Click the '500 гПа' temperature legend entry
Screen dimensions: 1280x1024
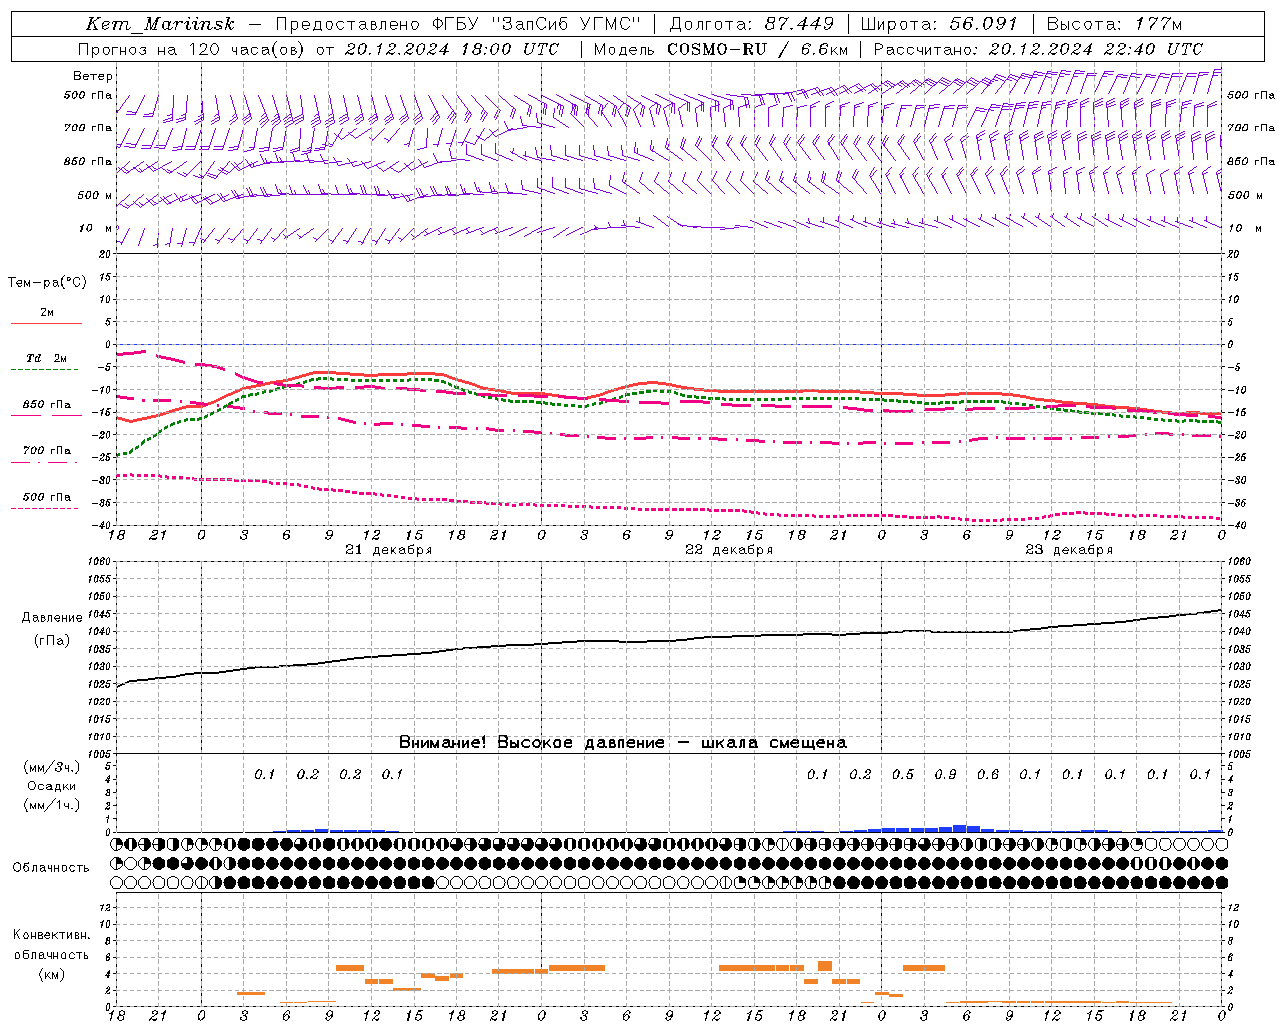pos(47,497)
